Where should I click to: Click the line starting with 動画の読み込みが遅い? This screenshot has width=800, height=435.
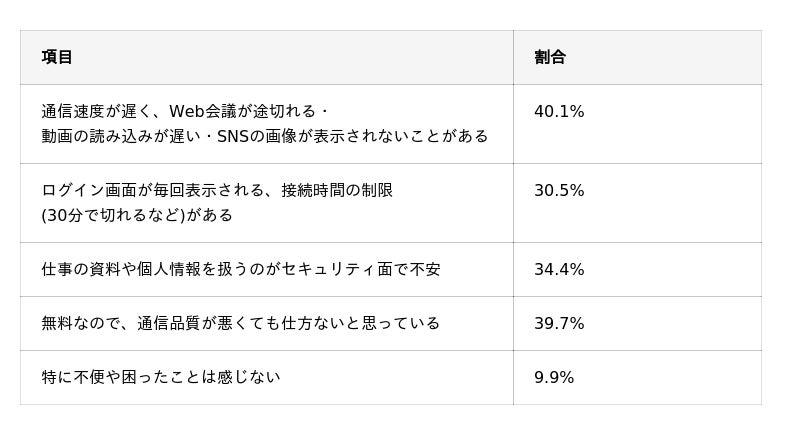265,136
